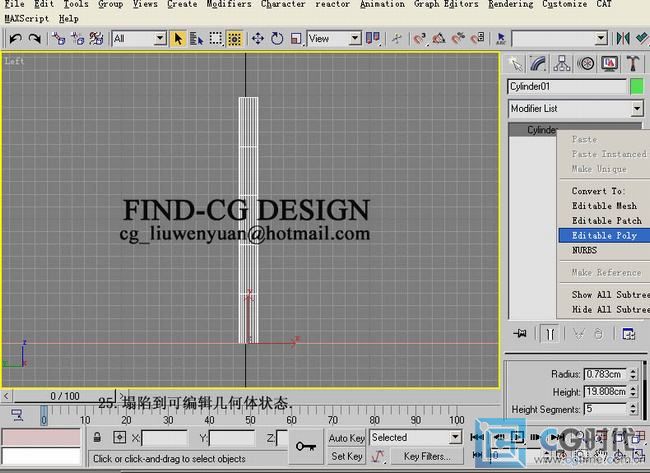Click the Height spinner arrows
650x473 pixels.
[x=633, y=391]
